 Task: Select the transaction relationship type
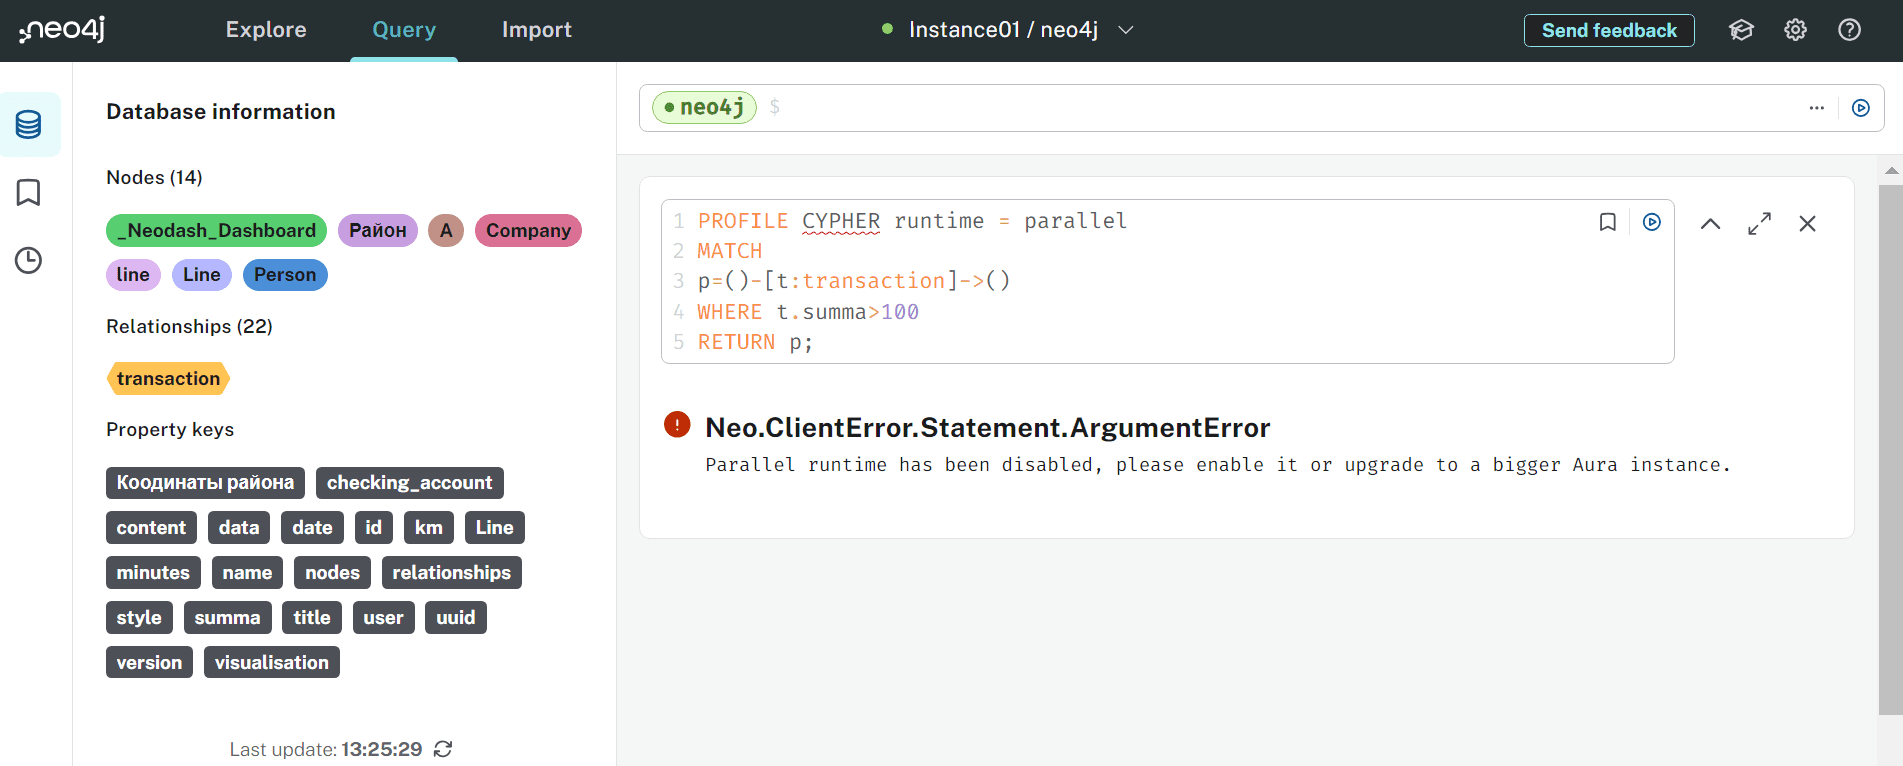tap(168, 378)
